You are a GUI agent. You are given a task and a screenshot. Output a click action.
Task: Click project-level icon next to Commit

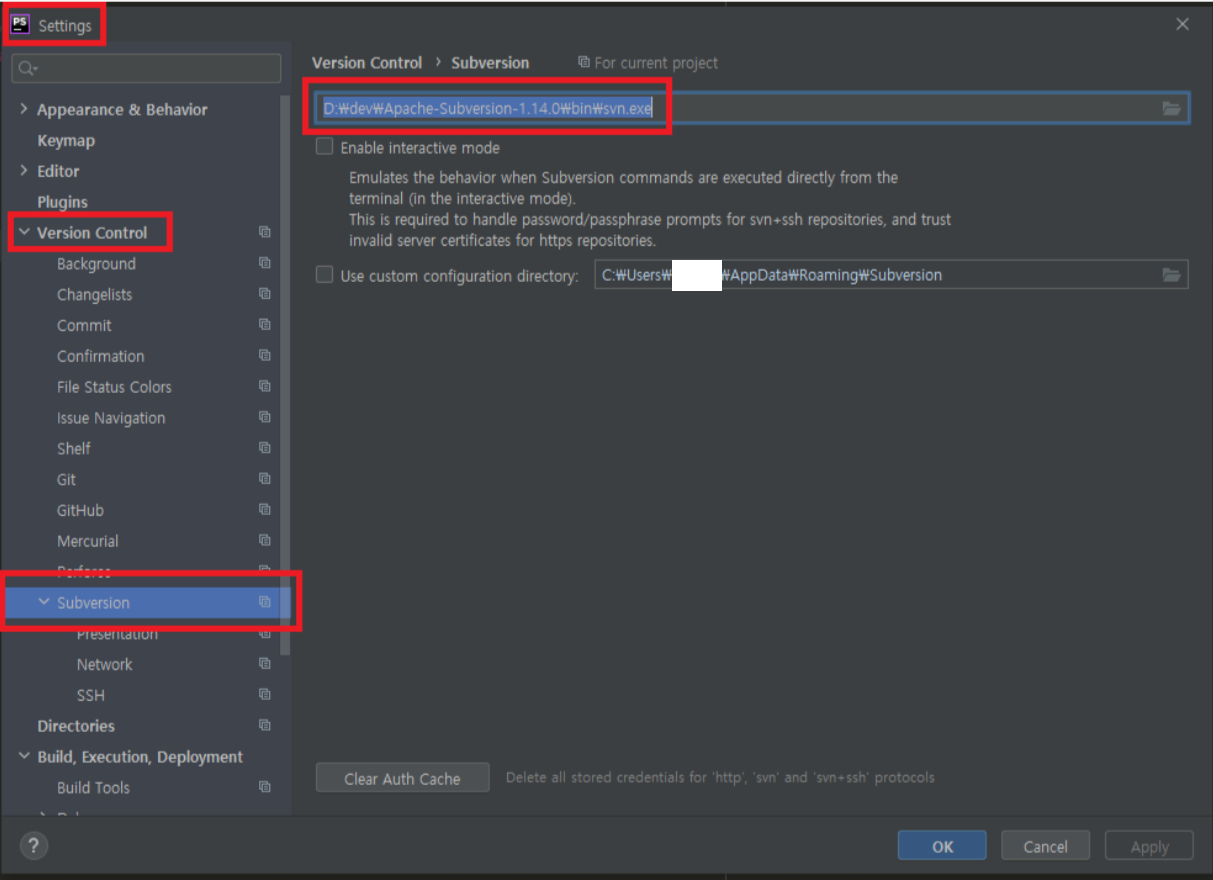point(264,325)
